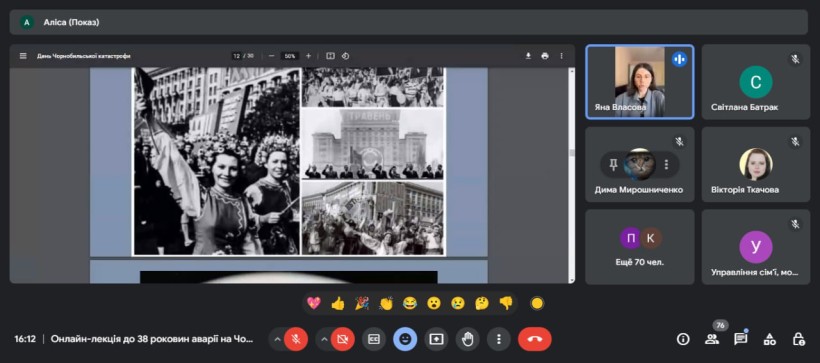Open the PDF sidebar hamburger menu
The height and width of the screenshot is (363, 820).
pos(23,56)
